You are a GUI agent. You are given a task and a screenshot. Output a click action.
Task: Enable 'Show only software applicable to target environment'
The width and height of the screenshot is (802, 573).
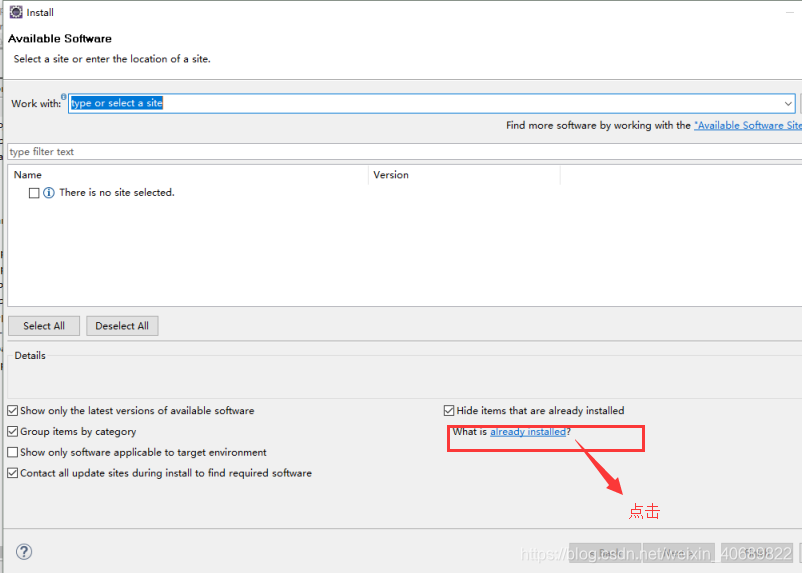[x=13, y=452]
